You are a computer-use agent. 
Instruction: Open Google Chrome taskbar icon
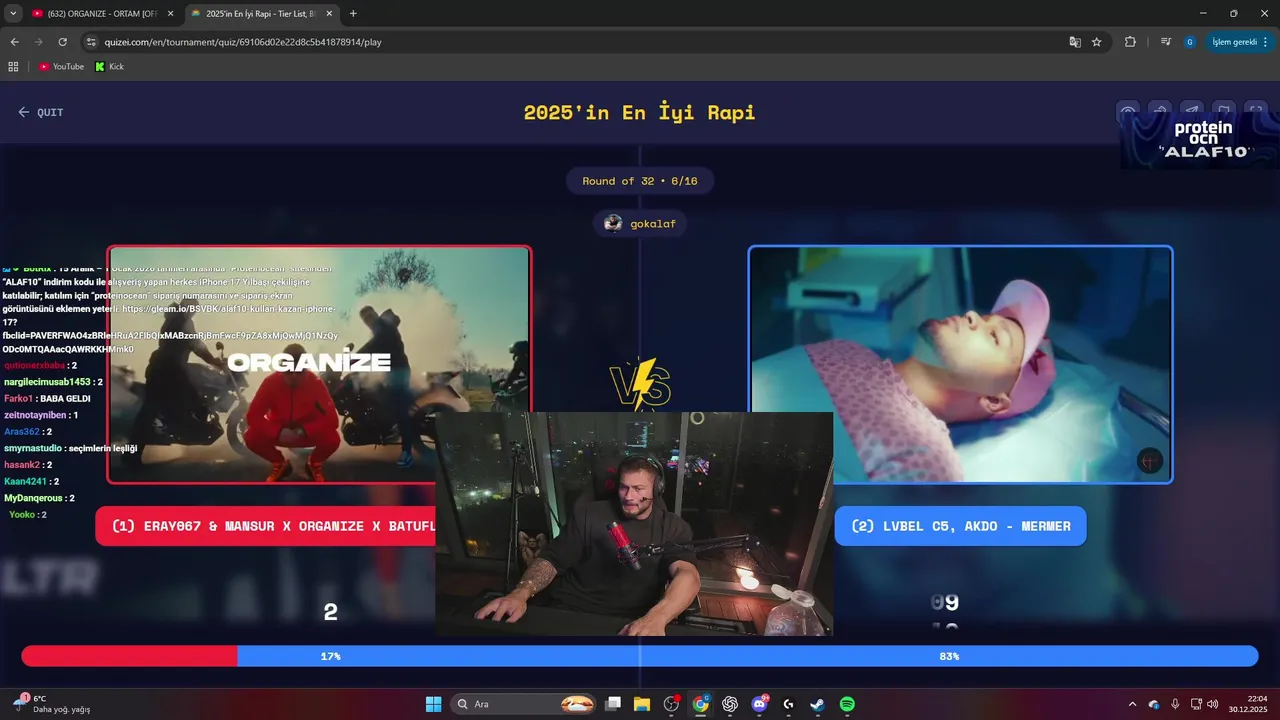pyautogui.click(x=701, y=704)
